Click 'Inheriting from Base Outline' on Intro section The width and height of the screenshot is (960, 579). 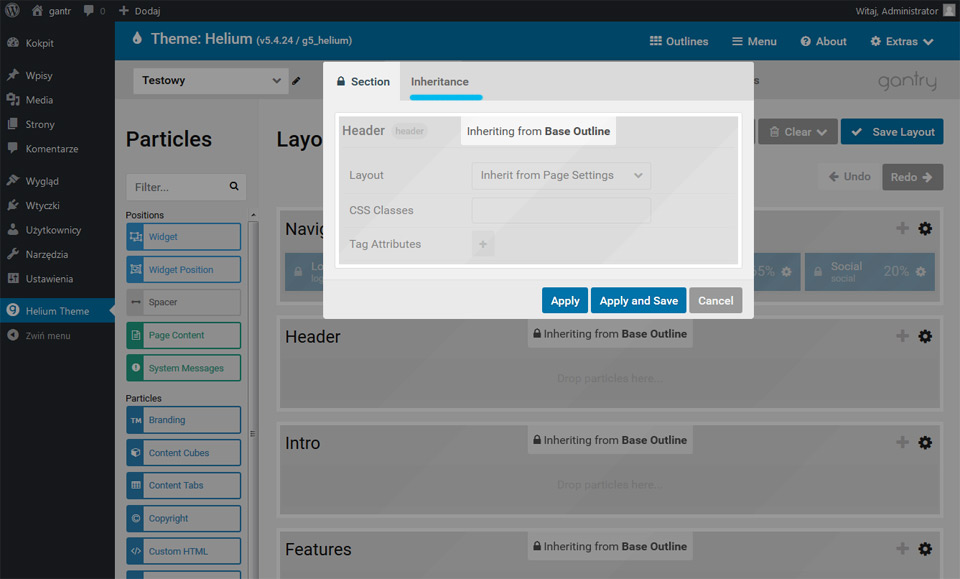(610, 440)
